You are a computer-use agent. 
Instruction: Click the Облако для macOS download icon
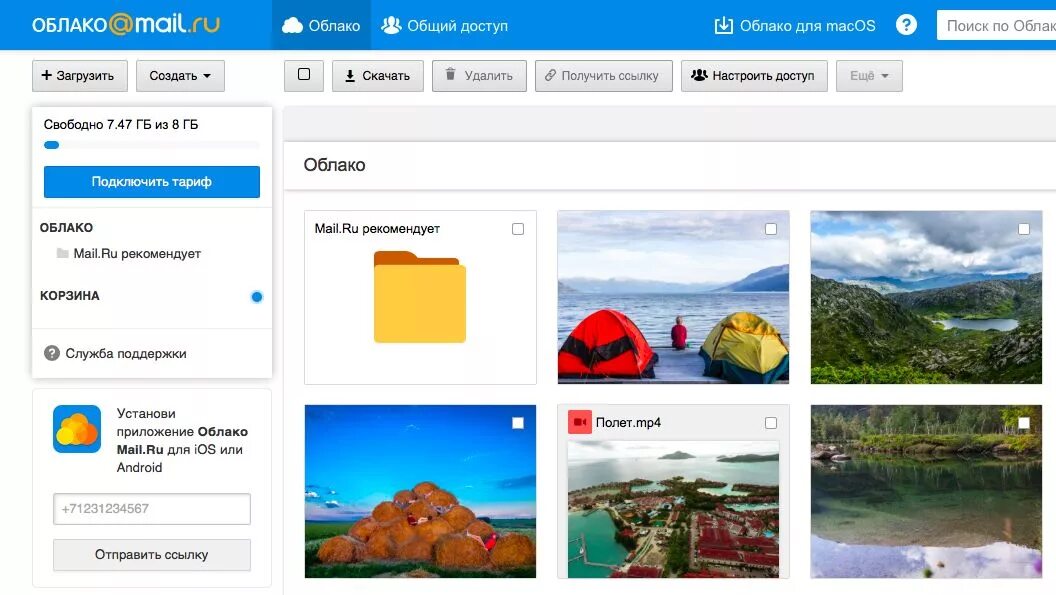click(723, 26)
